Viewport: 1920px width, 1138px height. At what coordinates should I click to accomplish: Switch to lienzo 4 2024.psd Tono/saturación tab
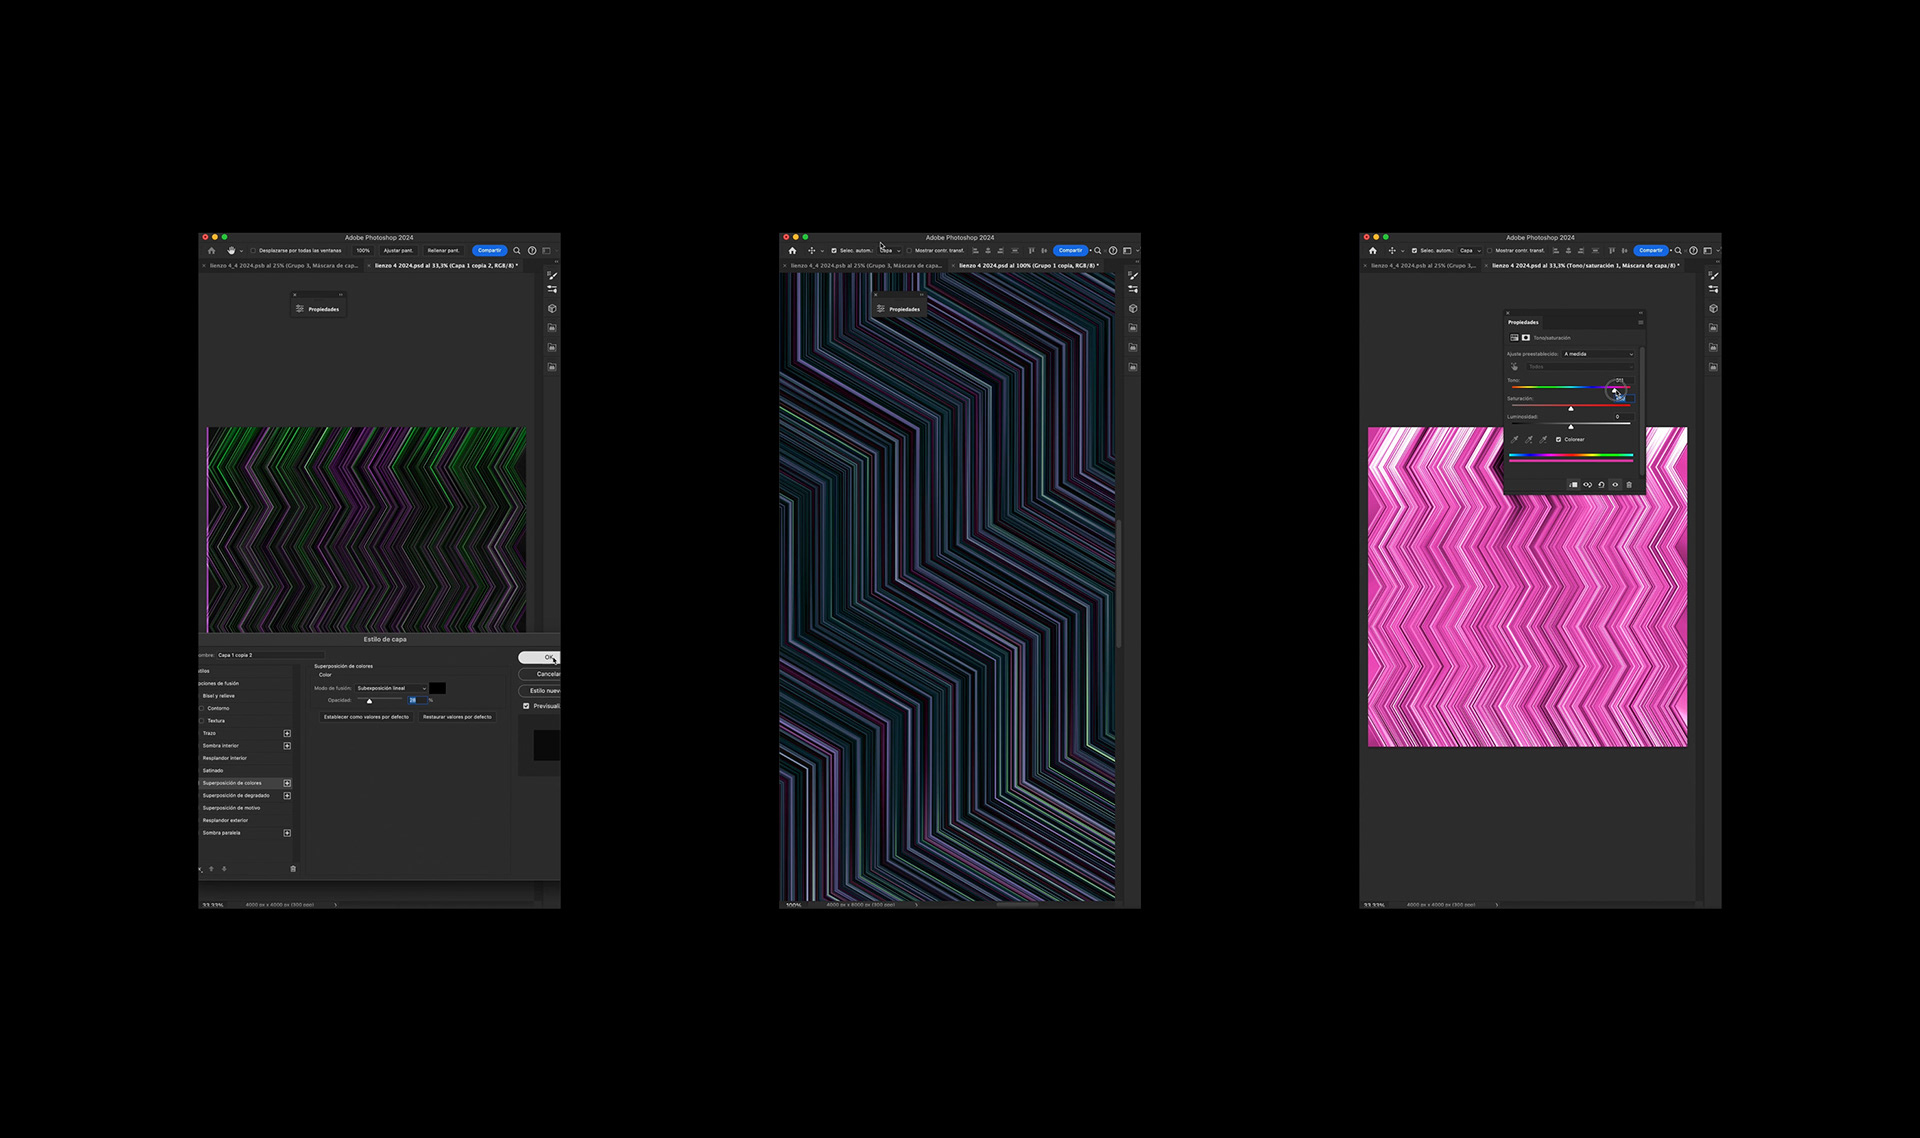(x=1584, y=266)
